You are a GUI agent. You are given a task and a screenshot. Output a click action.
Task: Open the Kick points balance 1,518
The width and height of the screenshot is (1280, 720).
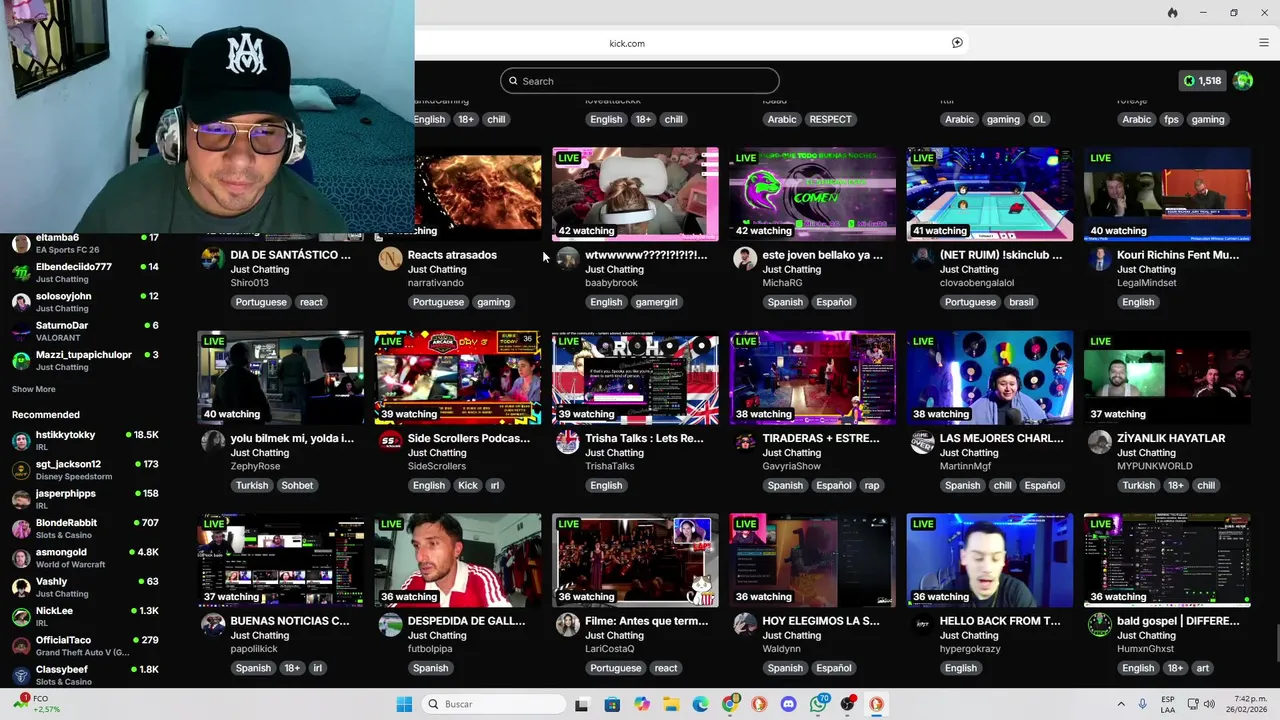pos(1203,81)
